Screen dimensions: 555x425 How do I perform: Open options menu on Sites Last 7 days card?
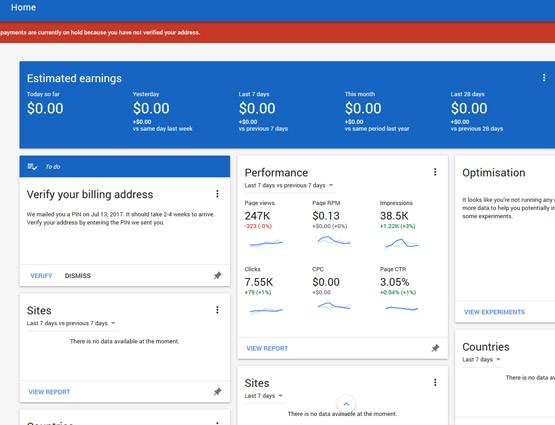pyautogui.click(x=435, y=382)
